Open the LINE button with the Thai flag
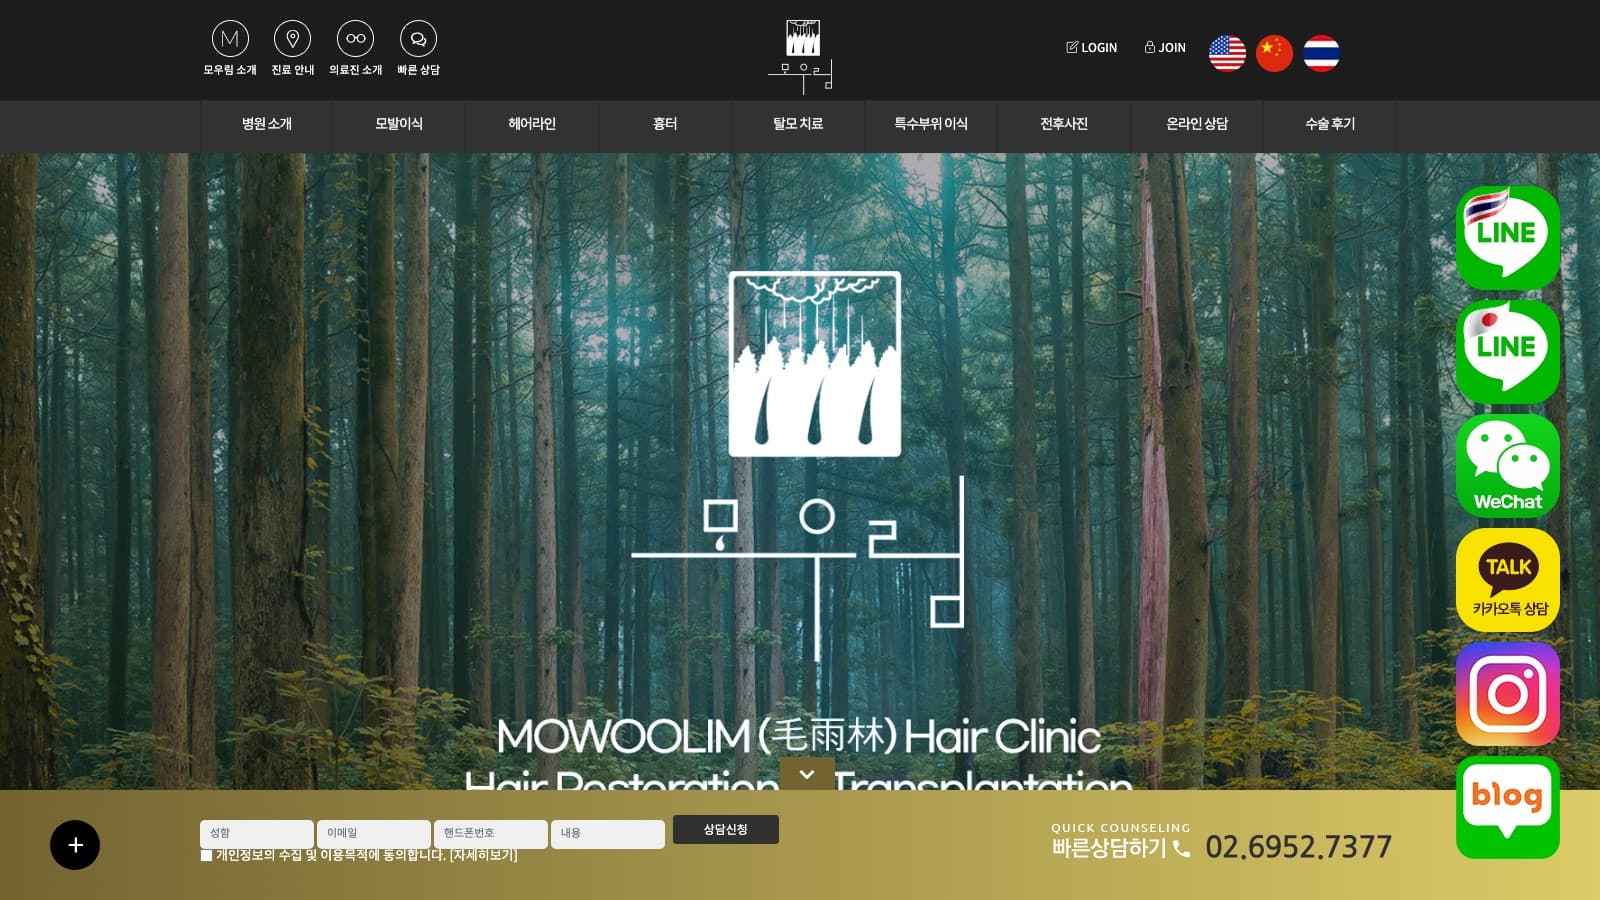1600x900 pixels. pyautogui.click(x=1508, y=237)
